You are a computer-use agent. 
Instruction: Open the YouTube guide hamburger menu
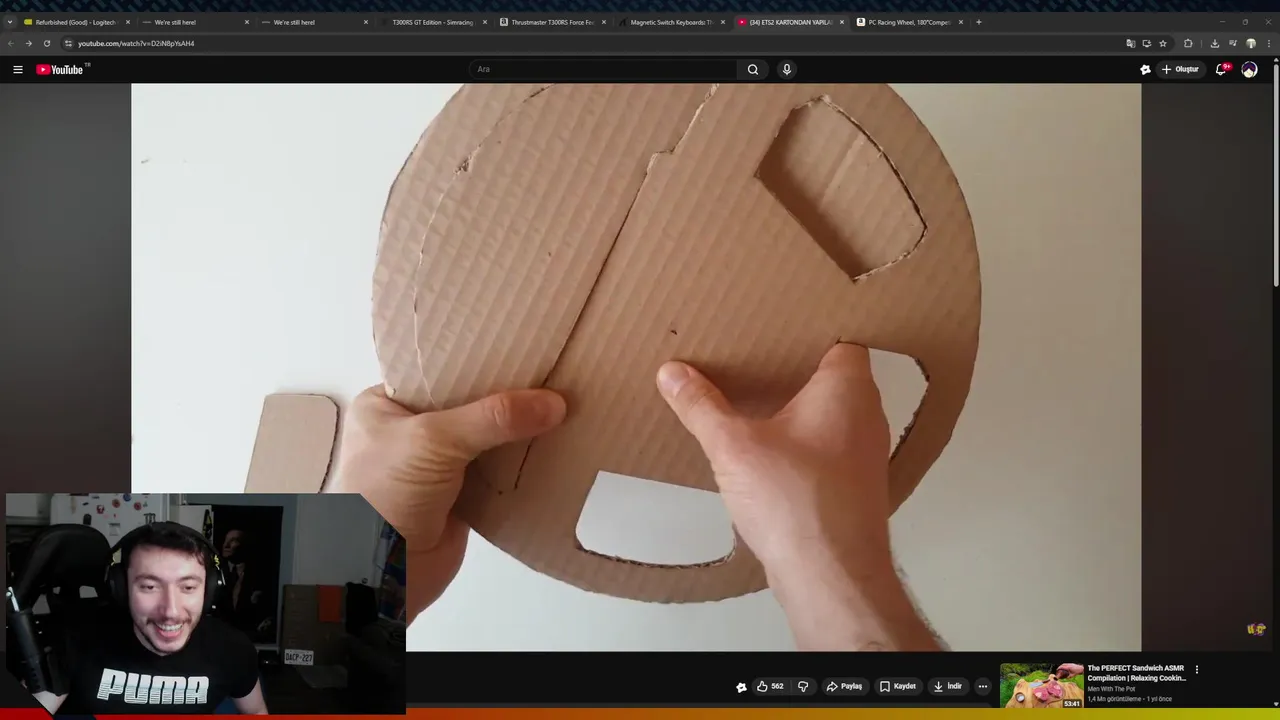[18, 69]
